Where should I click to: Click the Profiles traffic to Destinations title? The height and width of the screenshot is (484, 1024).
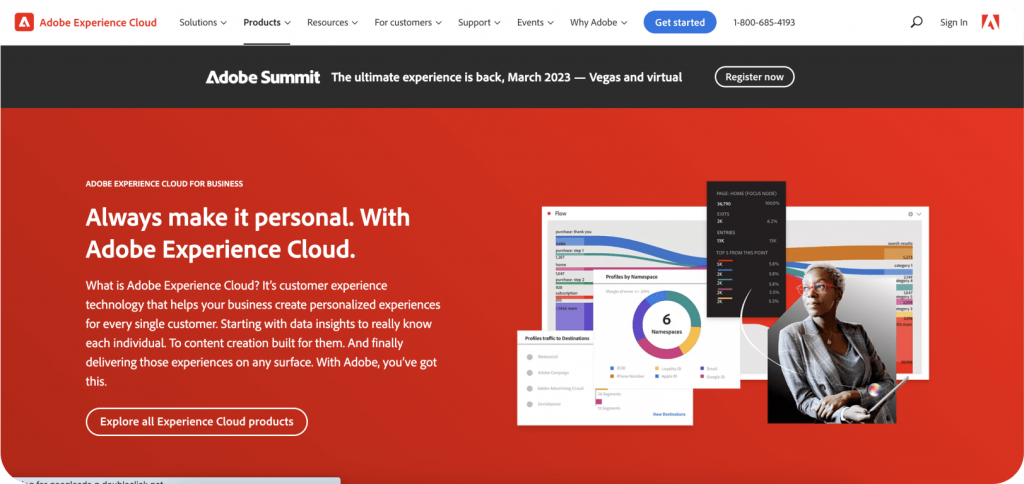click(x=557, y=338)
